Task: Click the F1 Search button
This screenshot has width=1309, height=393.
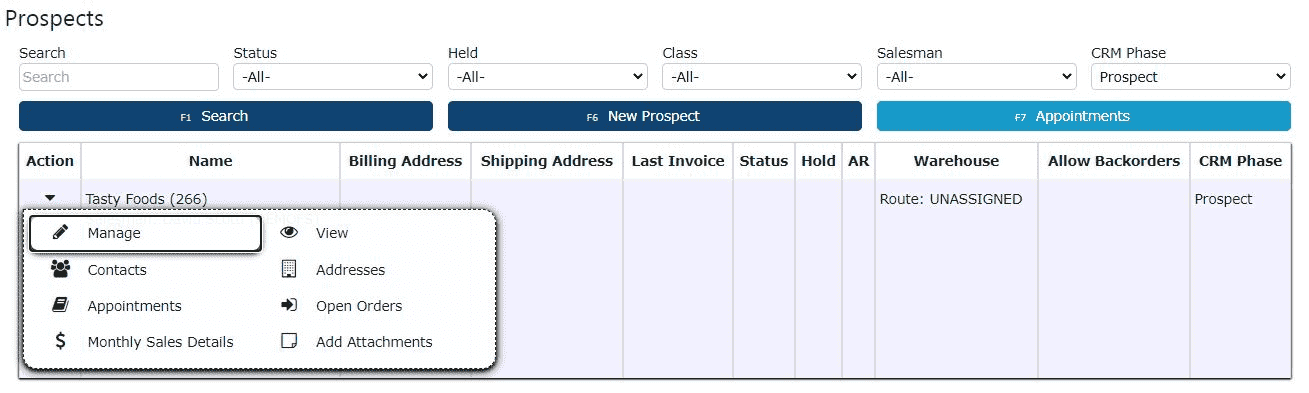Action: [226, 116]
